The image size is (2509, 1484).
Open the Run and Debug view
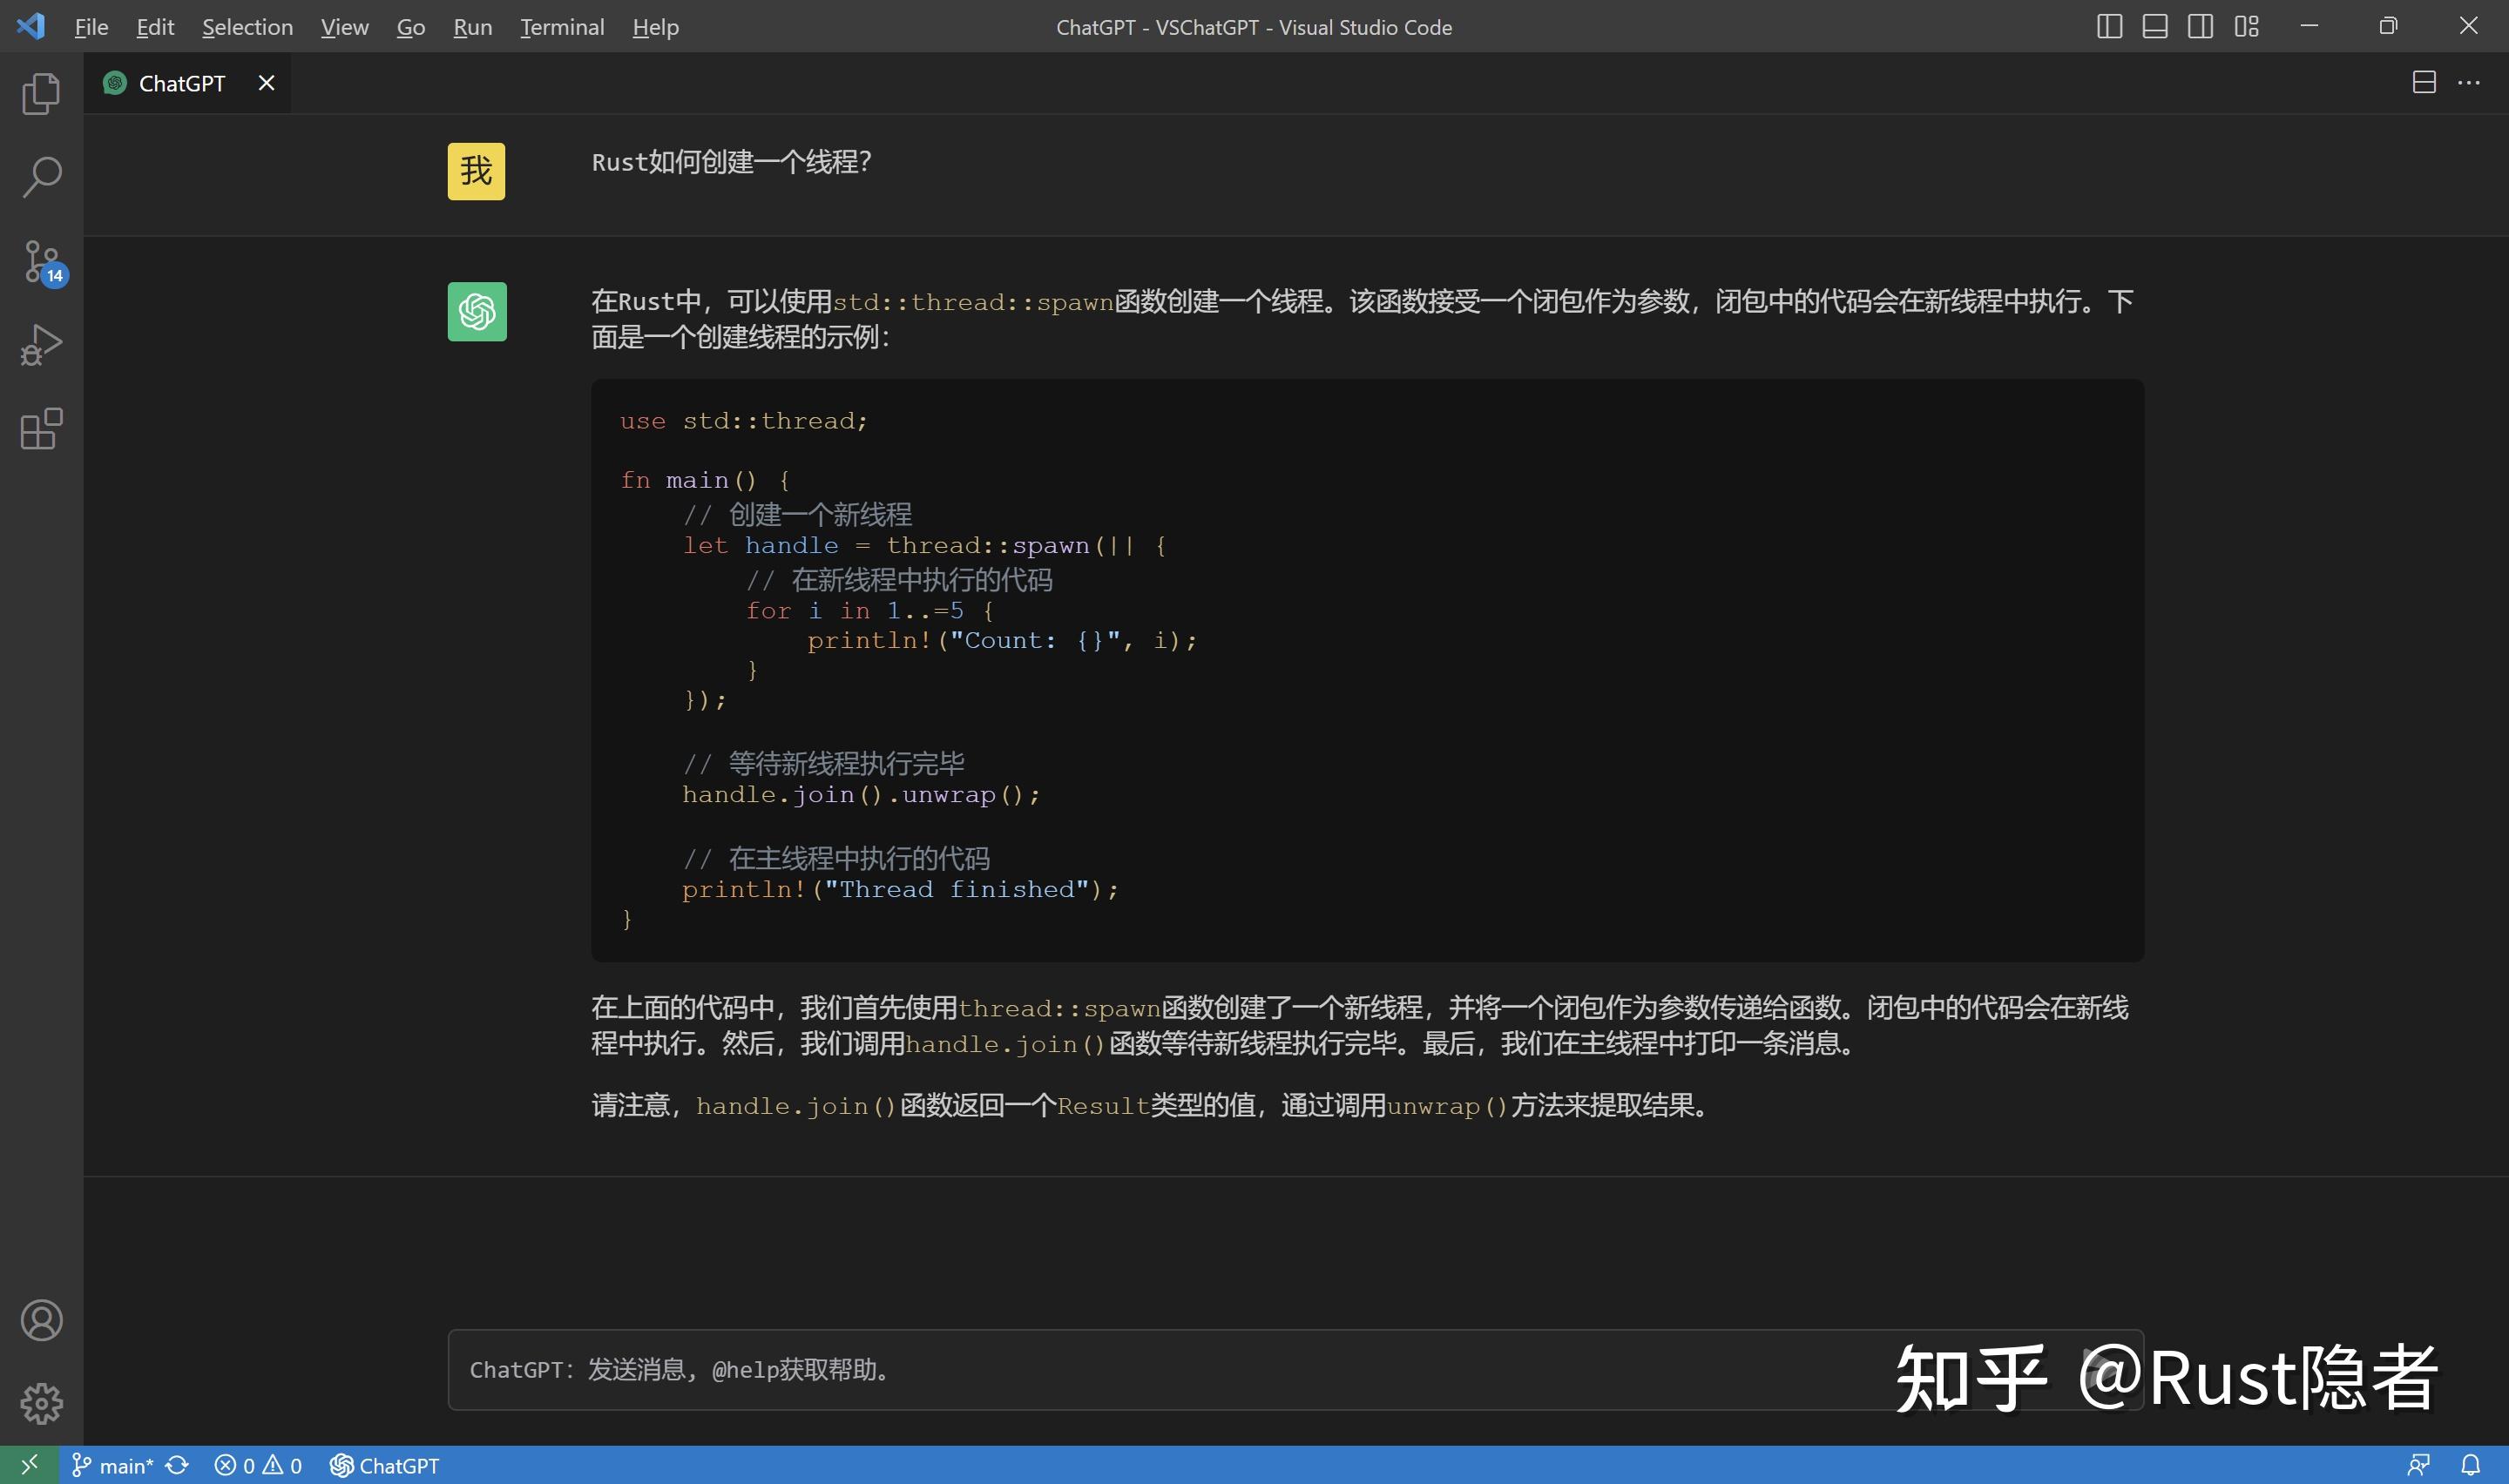pos(41,345)
